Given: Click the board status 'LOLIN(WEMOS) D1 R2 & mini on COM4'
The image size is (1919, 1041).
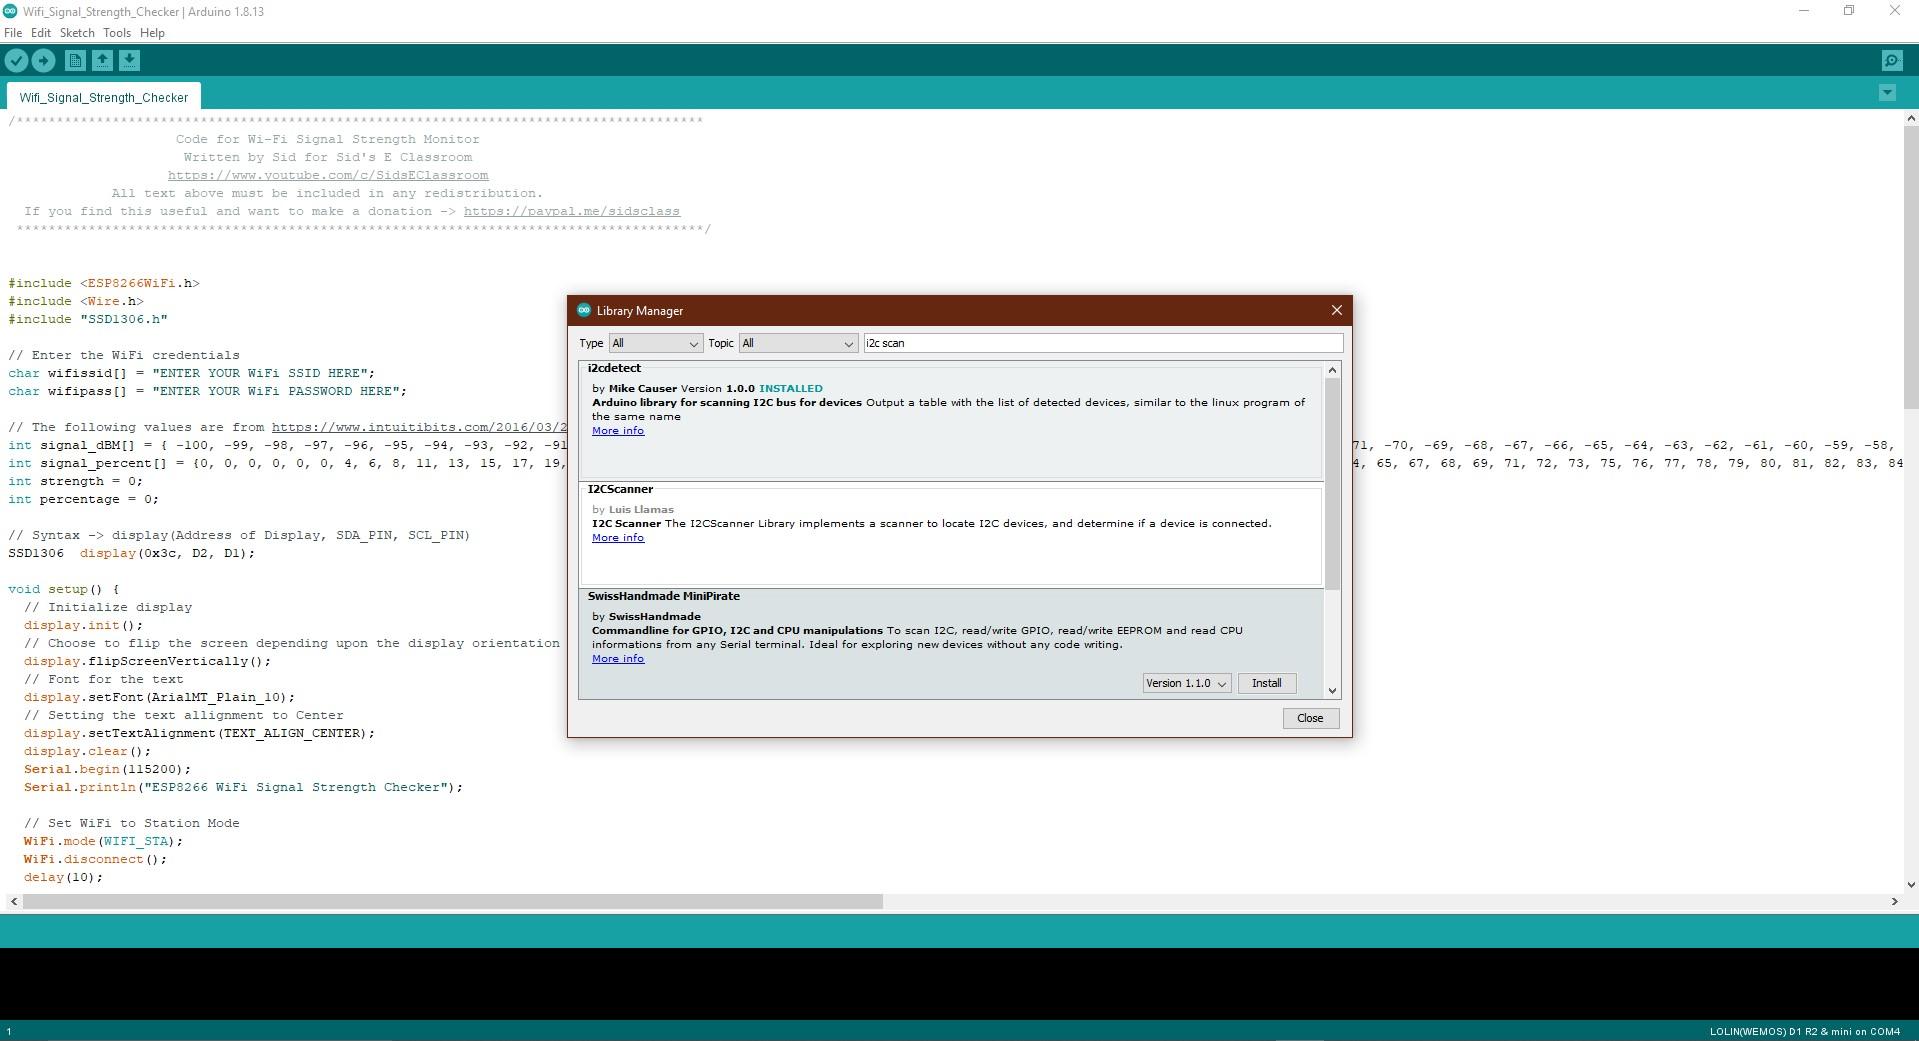Looking at the screenshot, I should pos(1804,1031).
